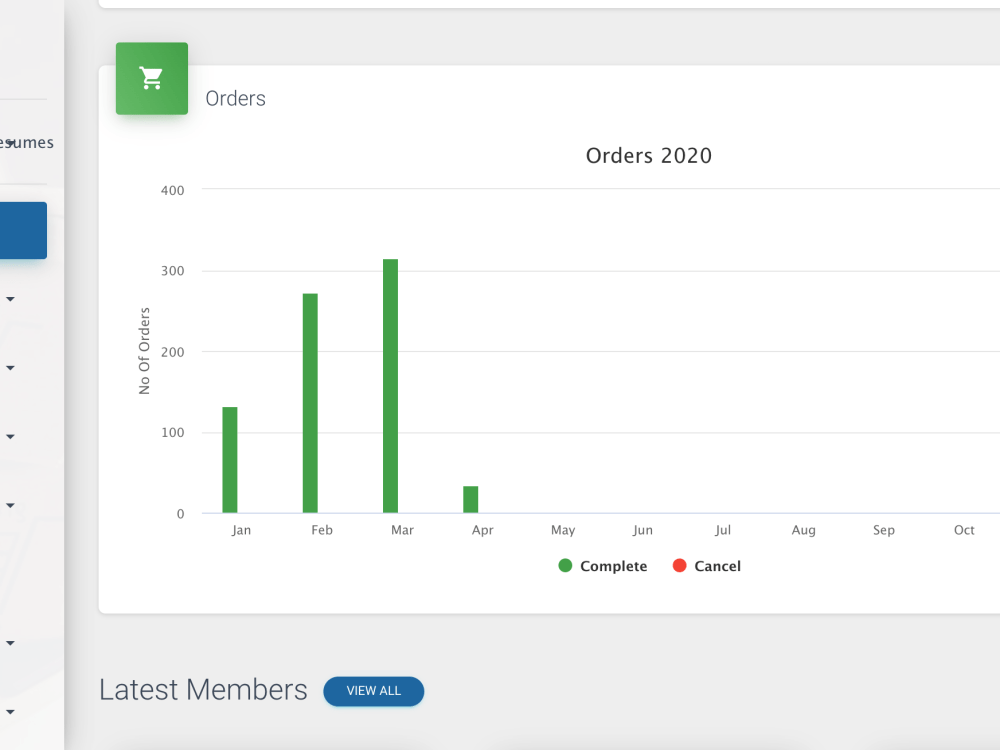The height and width of the screenshot is (750, 1000).
Task: Click the Latest Members heading
Action: (x=203, y=690)
